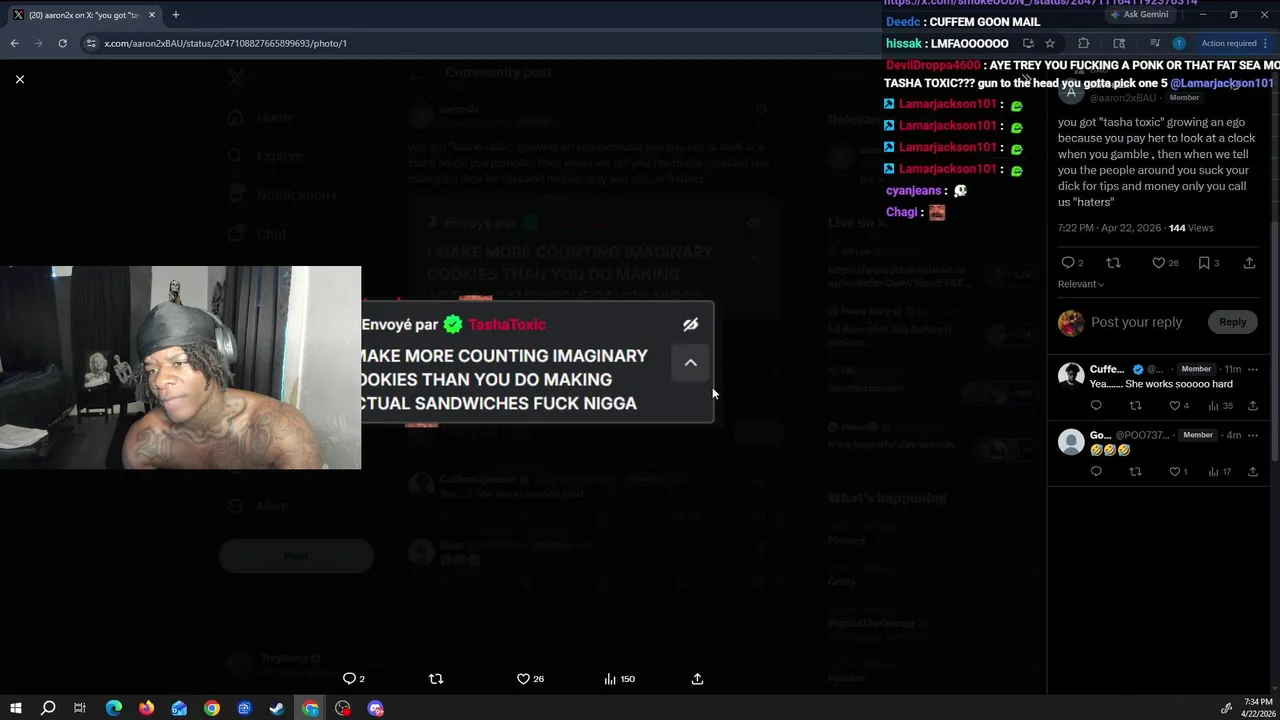Open more options on Cuffe's reply

(1252, 370)
